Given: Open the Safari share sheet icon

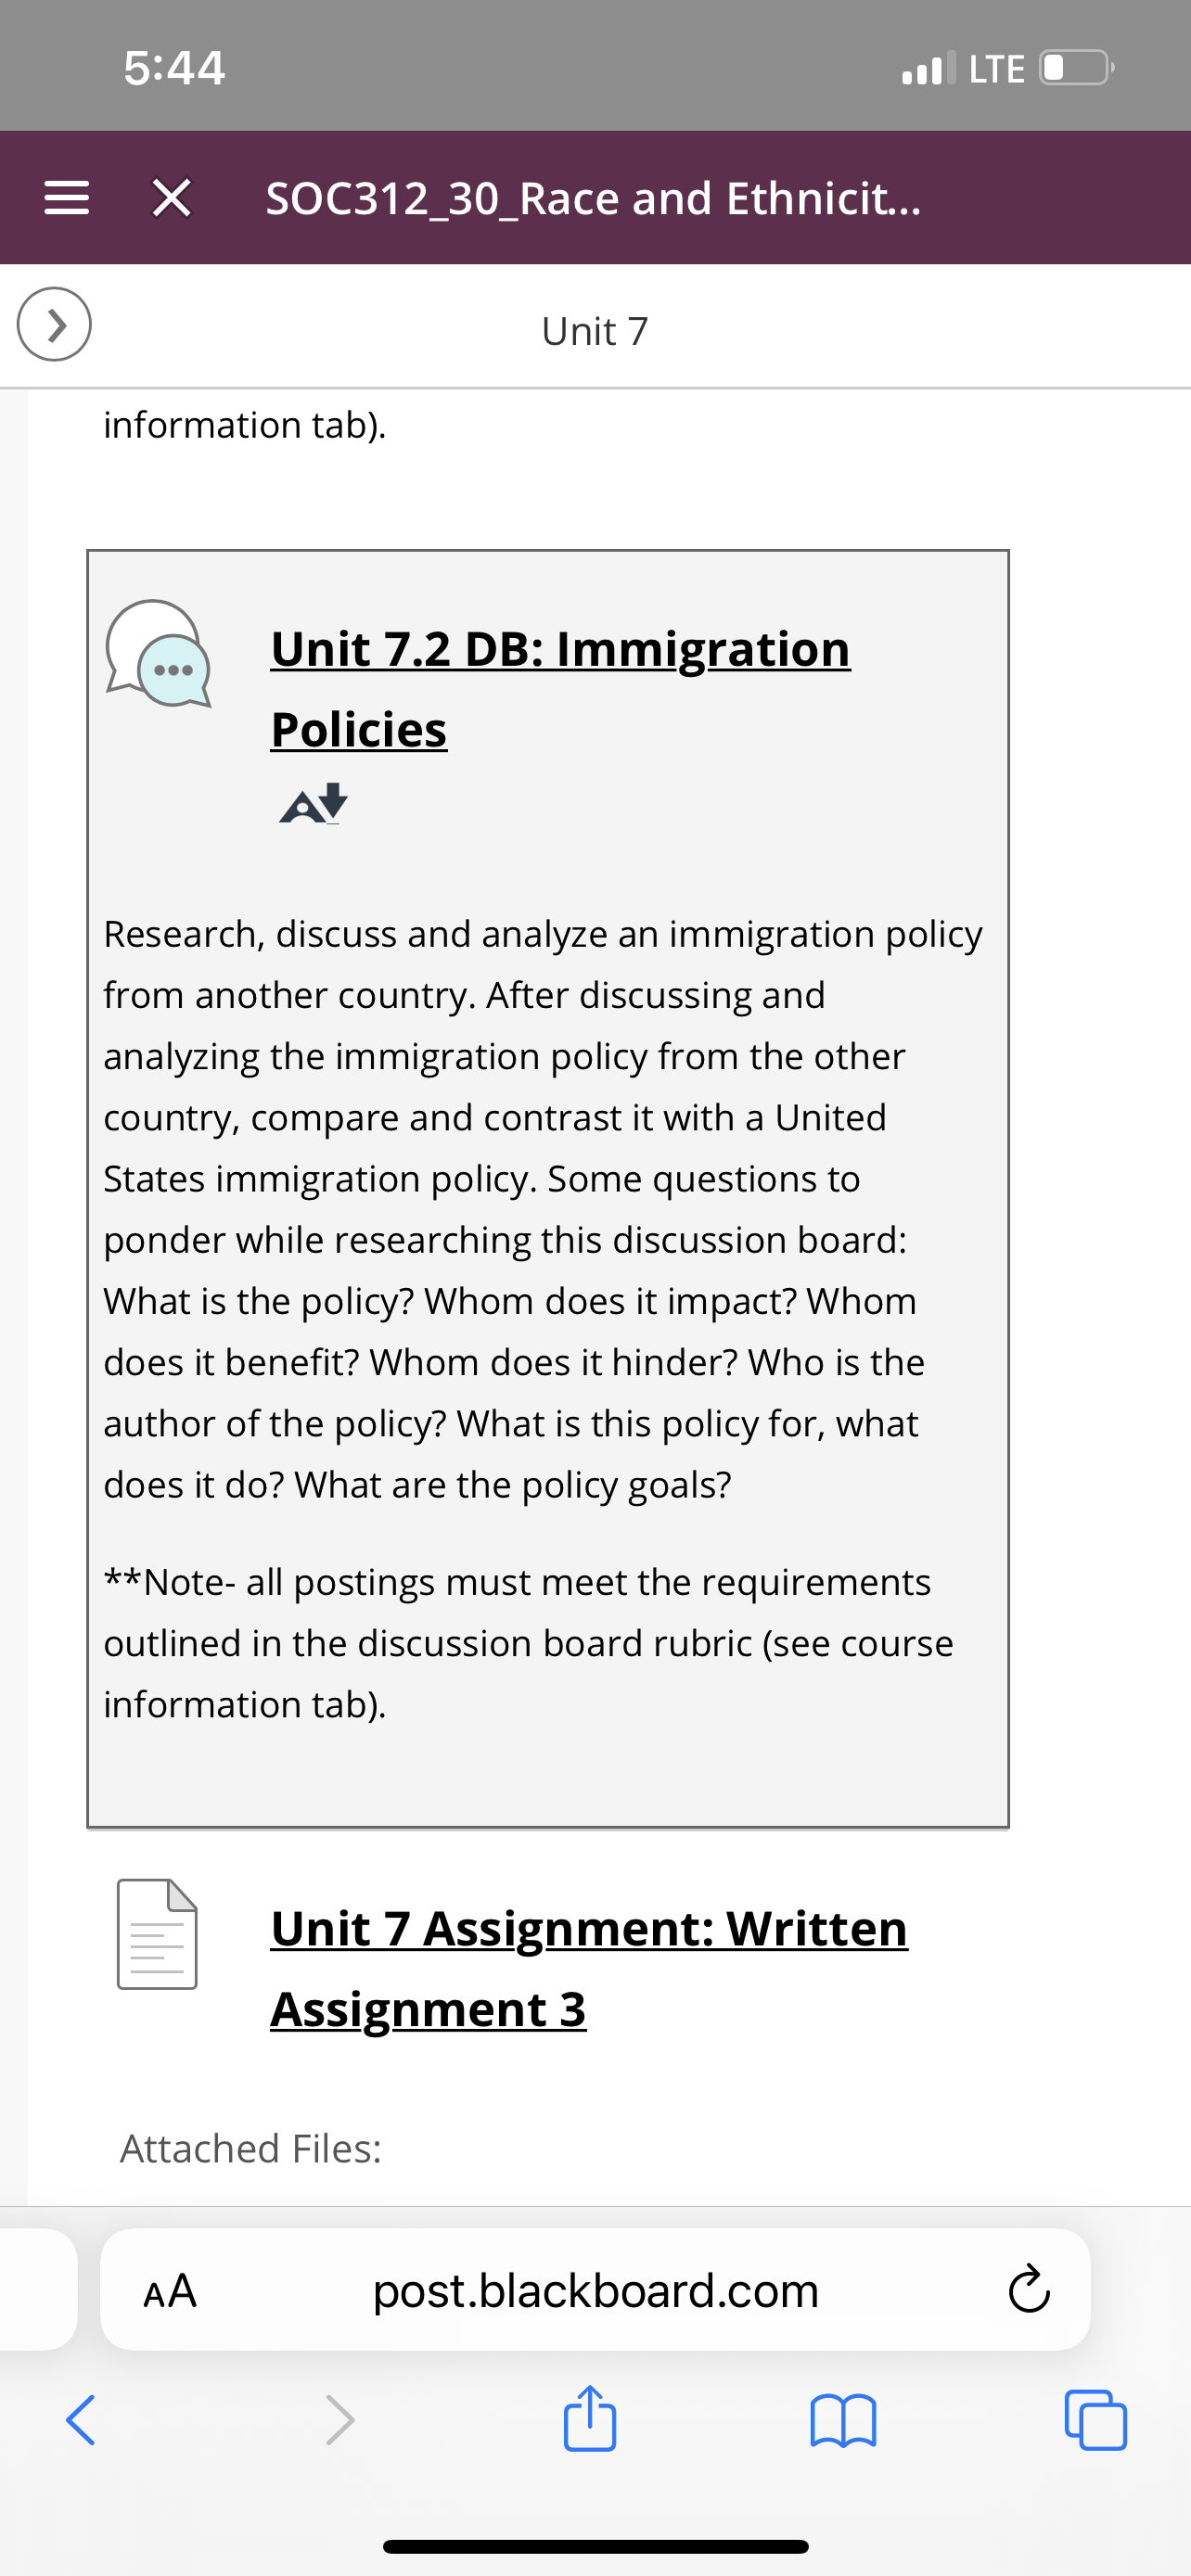Looking at the screenshot, I should click(590, 2418).
